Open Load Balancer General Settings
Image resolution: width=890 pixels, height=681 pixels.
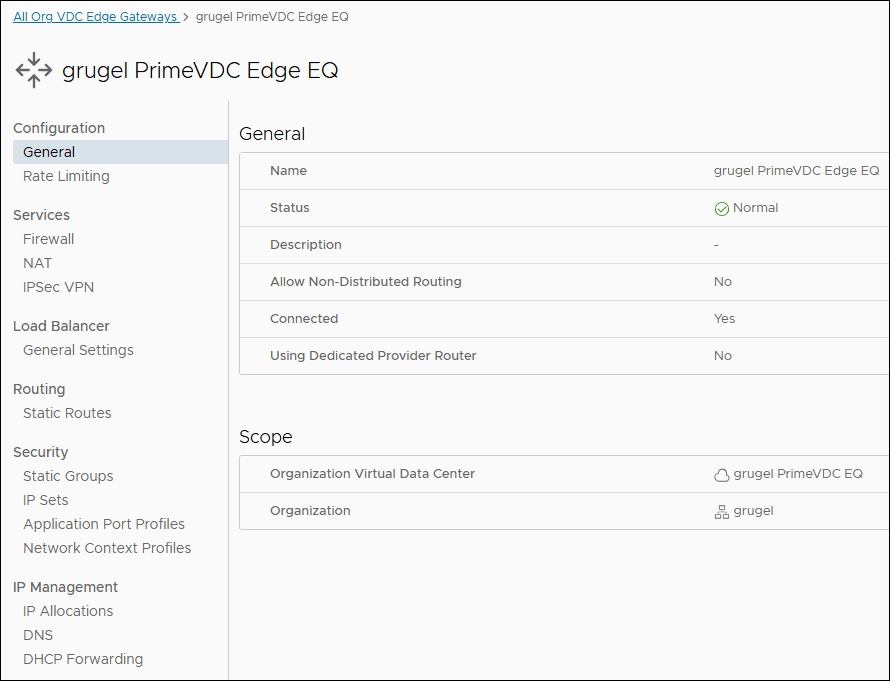click(x=78, y=350)
